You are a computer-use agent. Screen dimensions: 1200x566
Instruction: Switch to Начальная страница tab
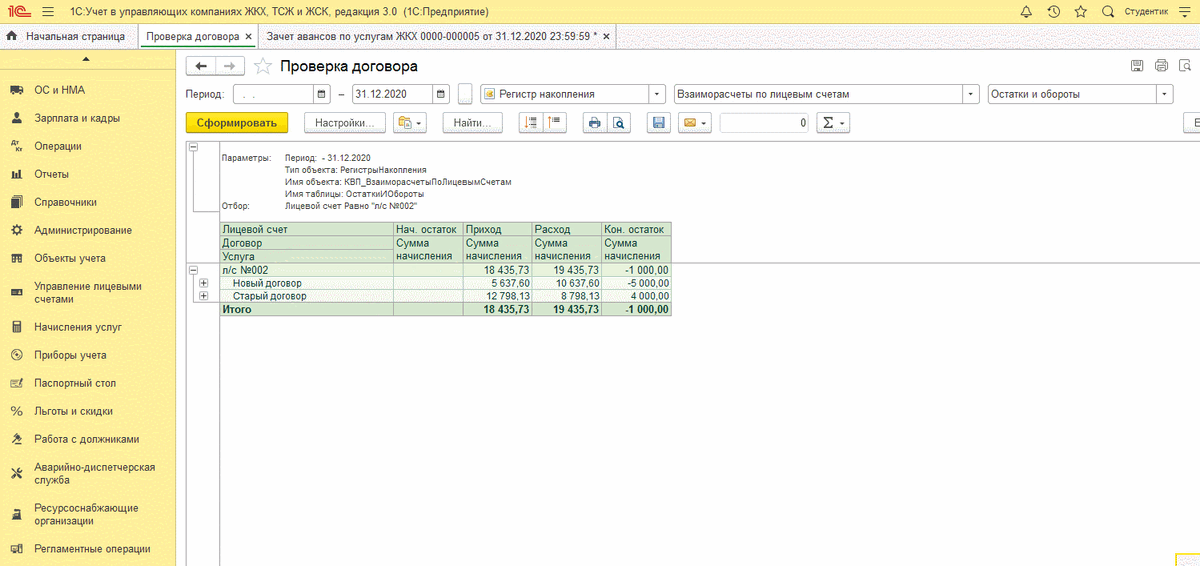tap(67, 36)
